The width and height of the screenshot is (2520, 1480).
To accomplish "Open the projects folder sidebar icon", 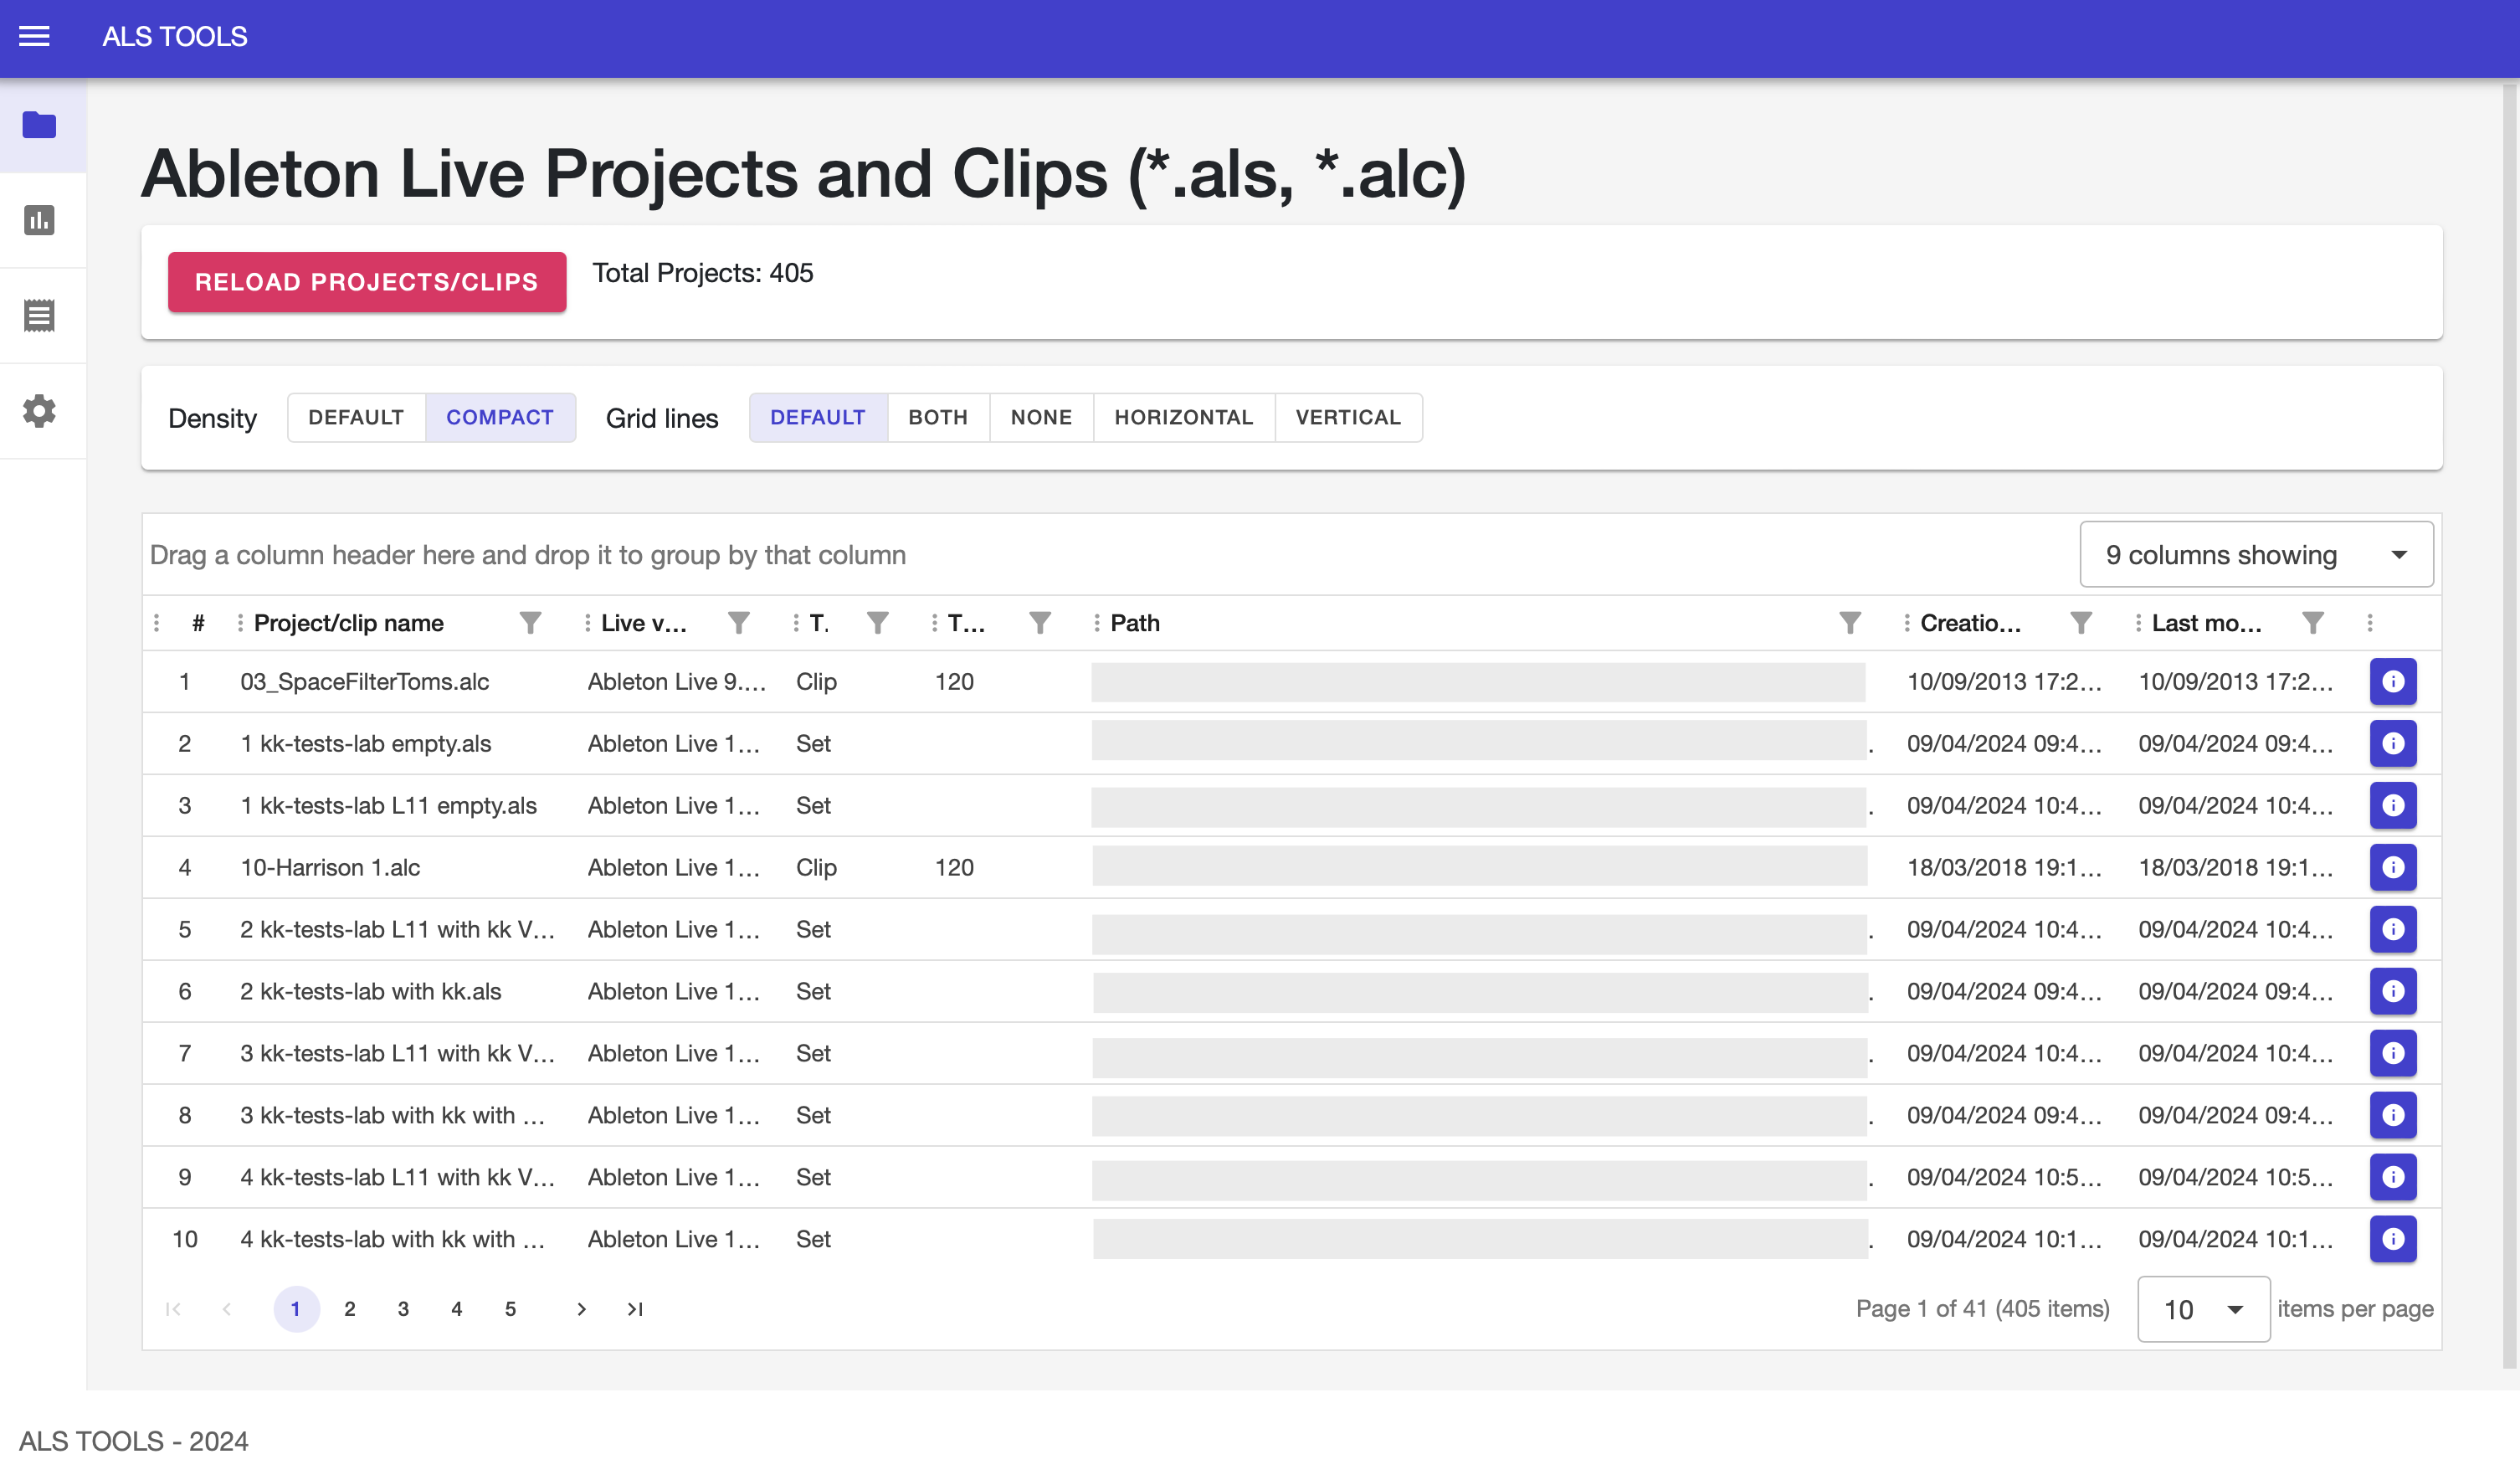I will tap(40, 125).
